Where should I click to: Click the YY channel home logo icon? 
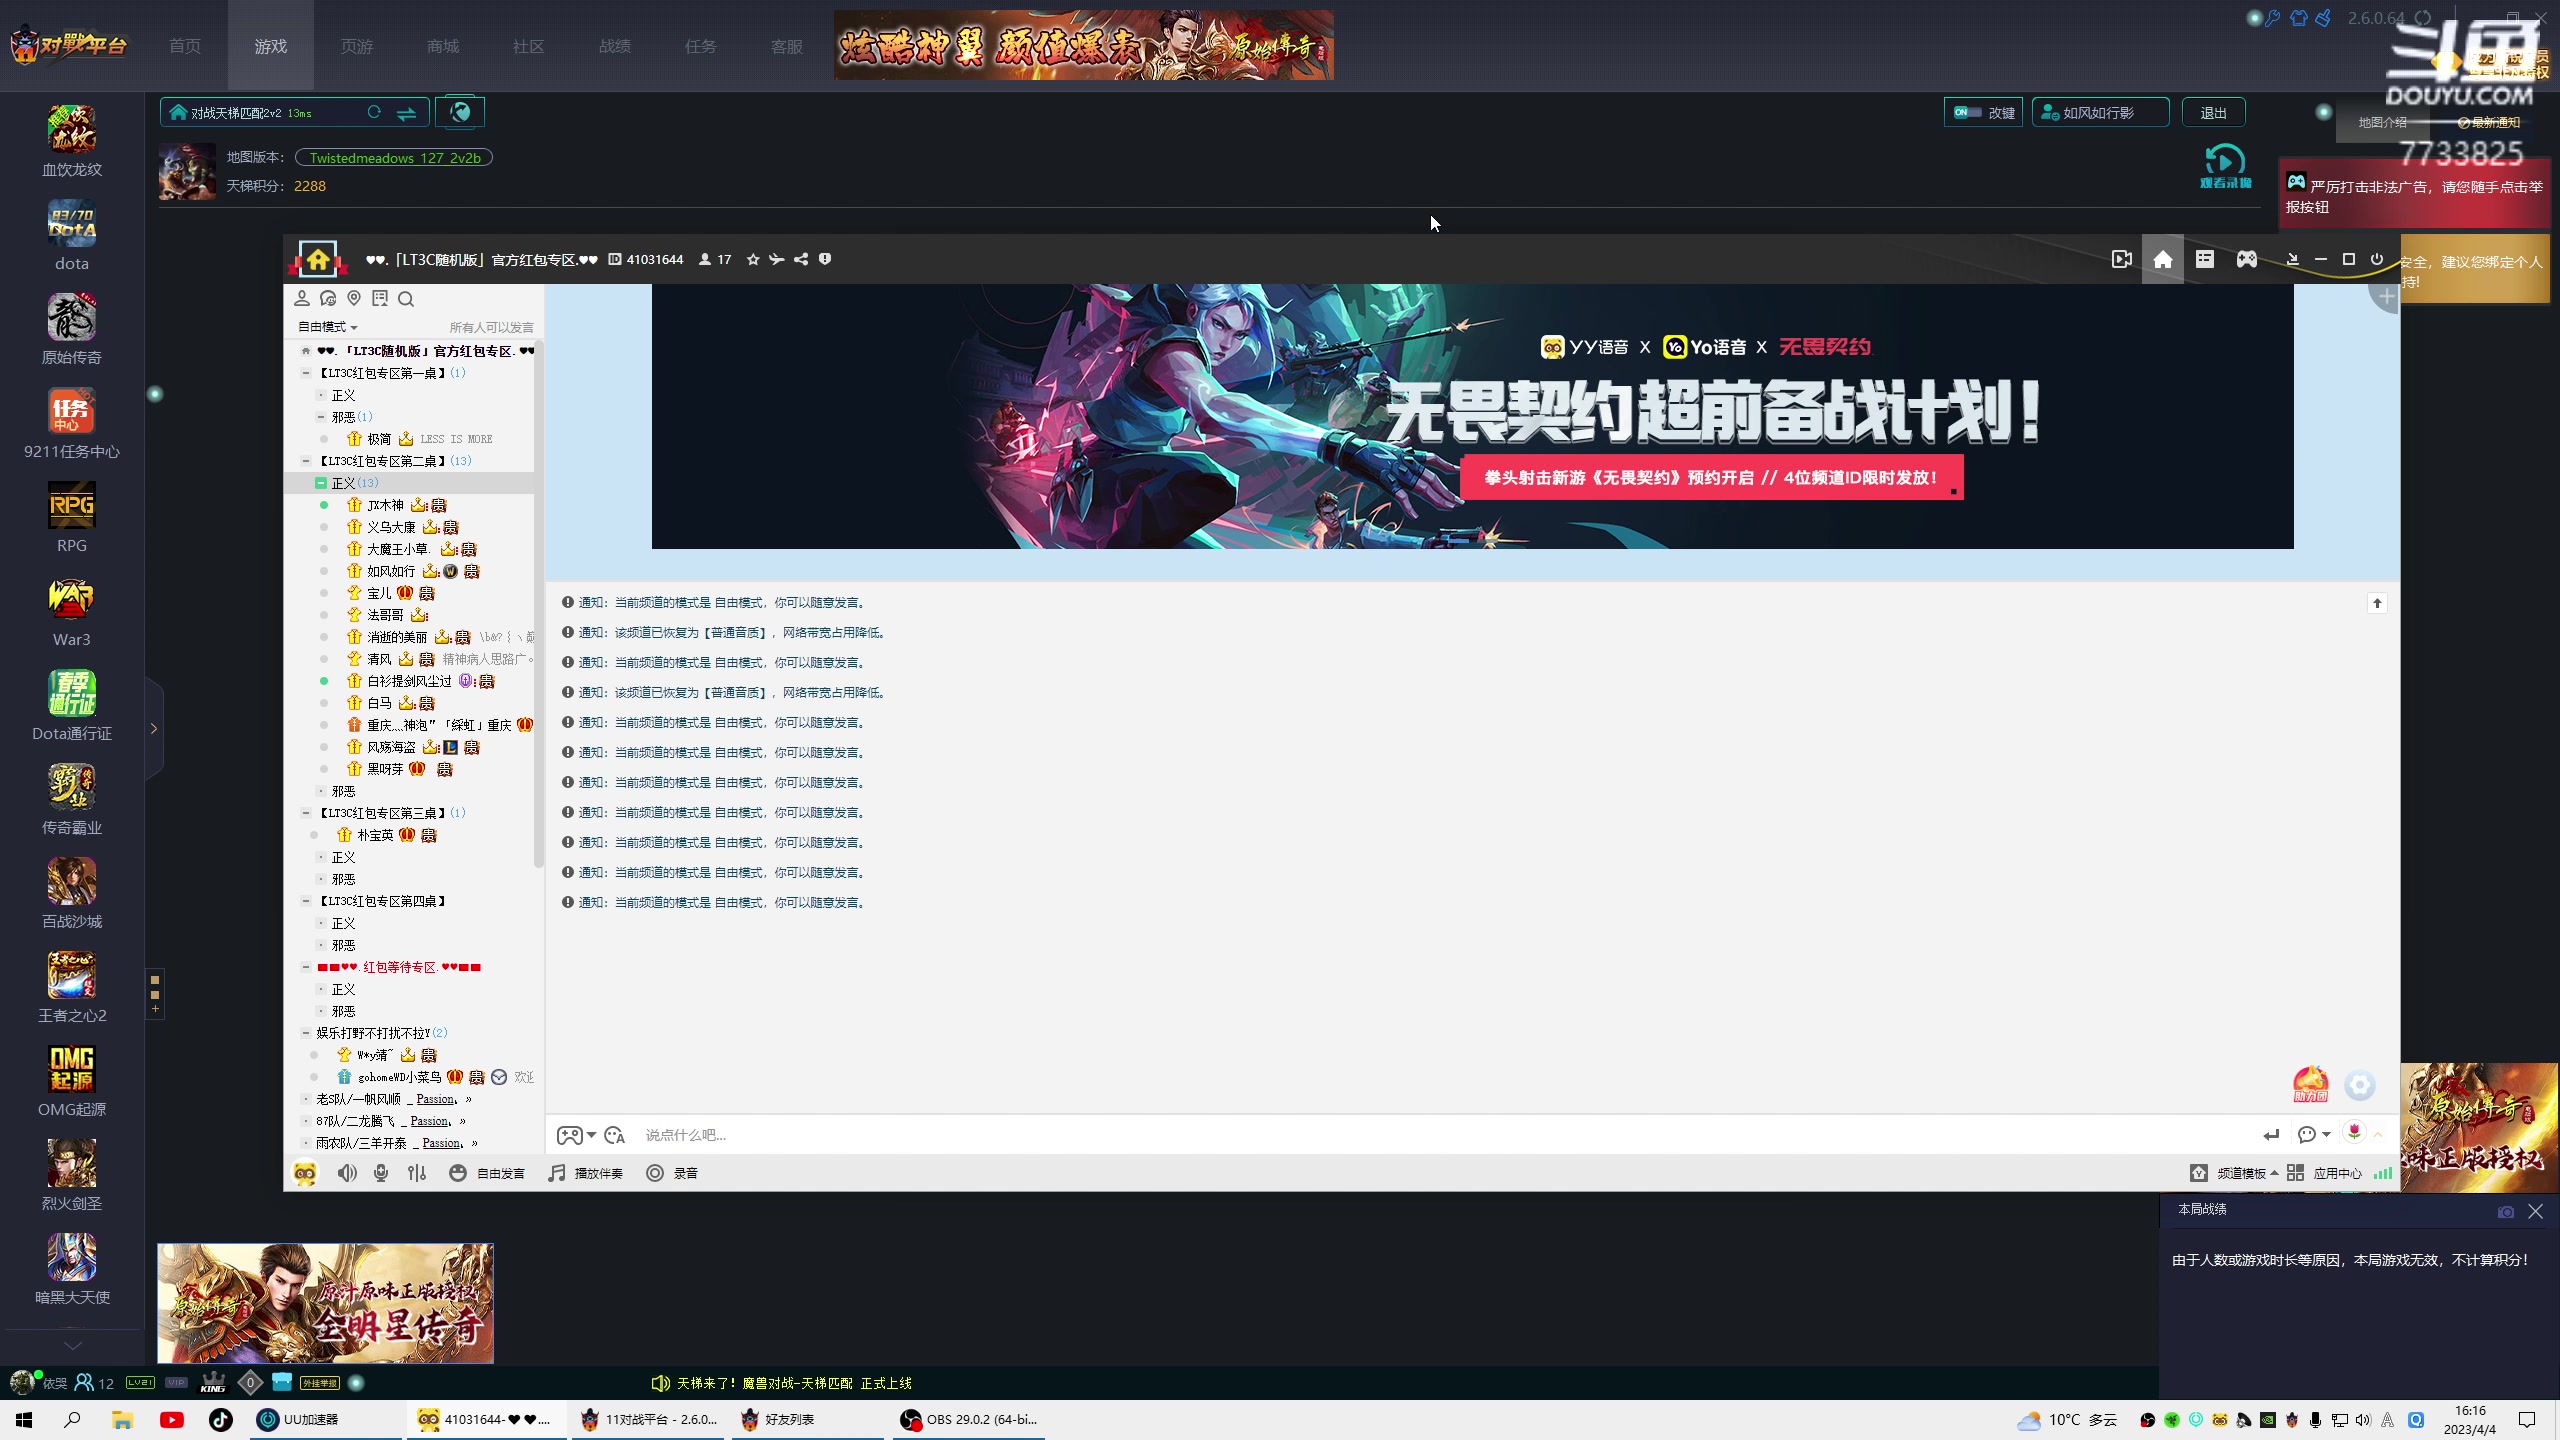pyautogui.click(x=318, y=259)
